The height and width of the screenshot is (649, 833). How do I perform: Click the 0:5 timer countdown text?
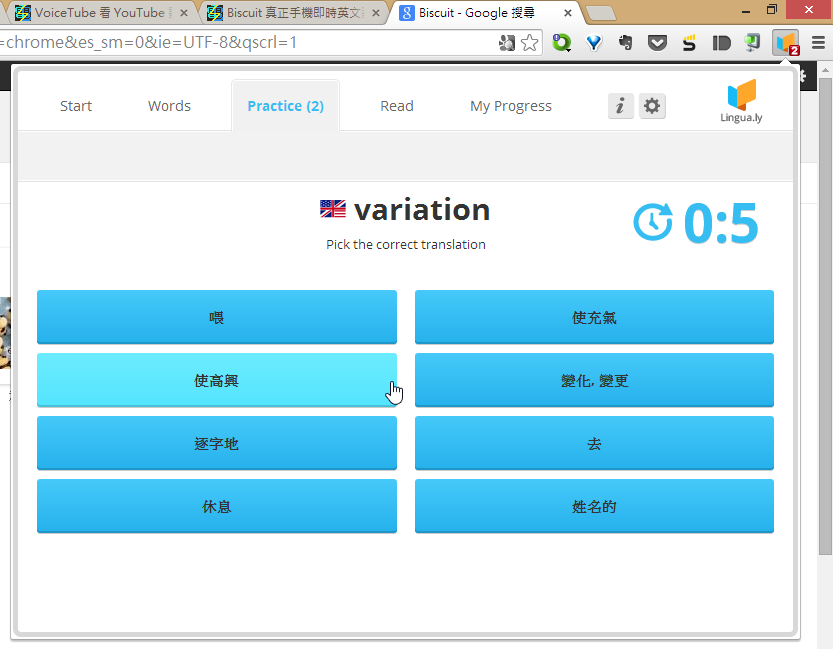pos(720,223)
